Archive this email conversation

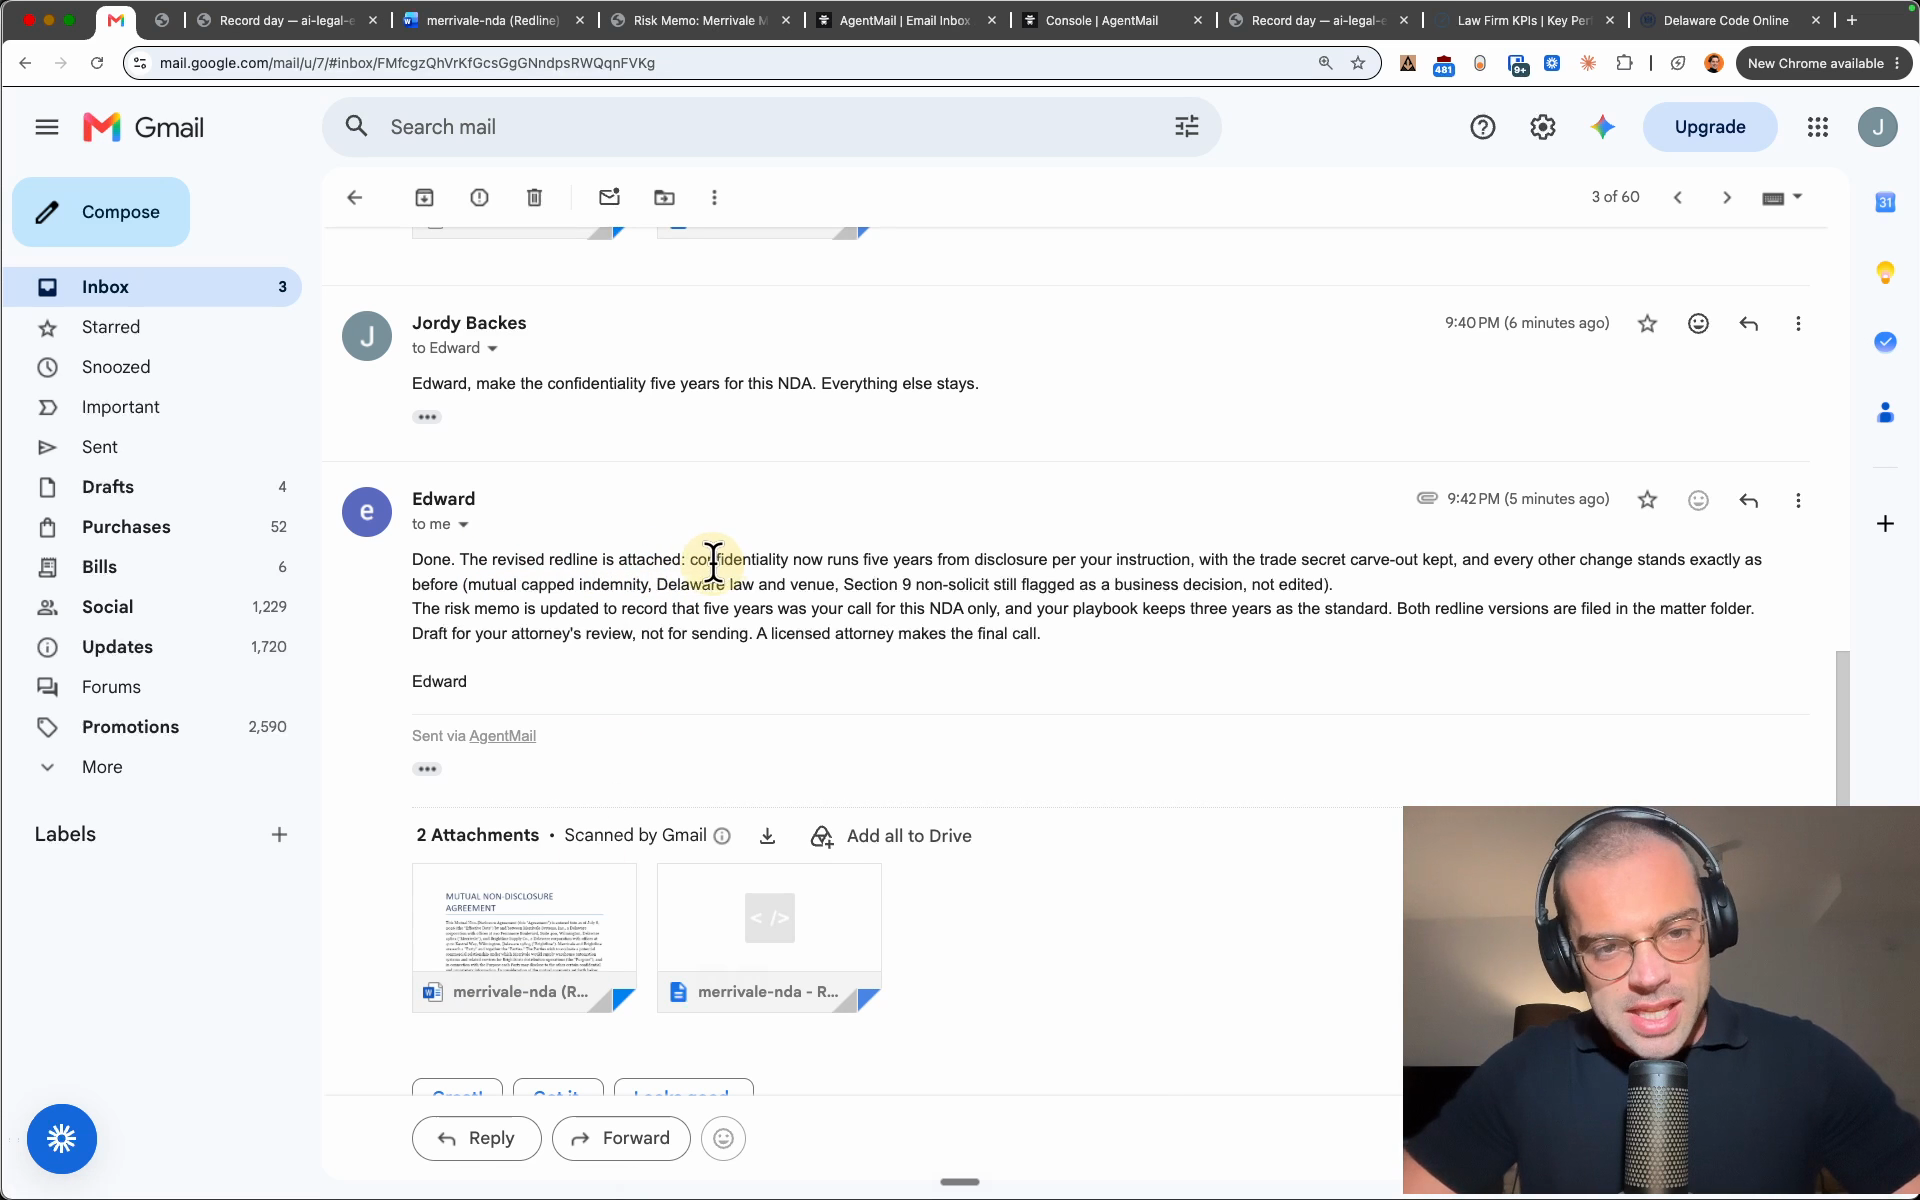[424, 197]
